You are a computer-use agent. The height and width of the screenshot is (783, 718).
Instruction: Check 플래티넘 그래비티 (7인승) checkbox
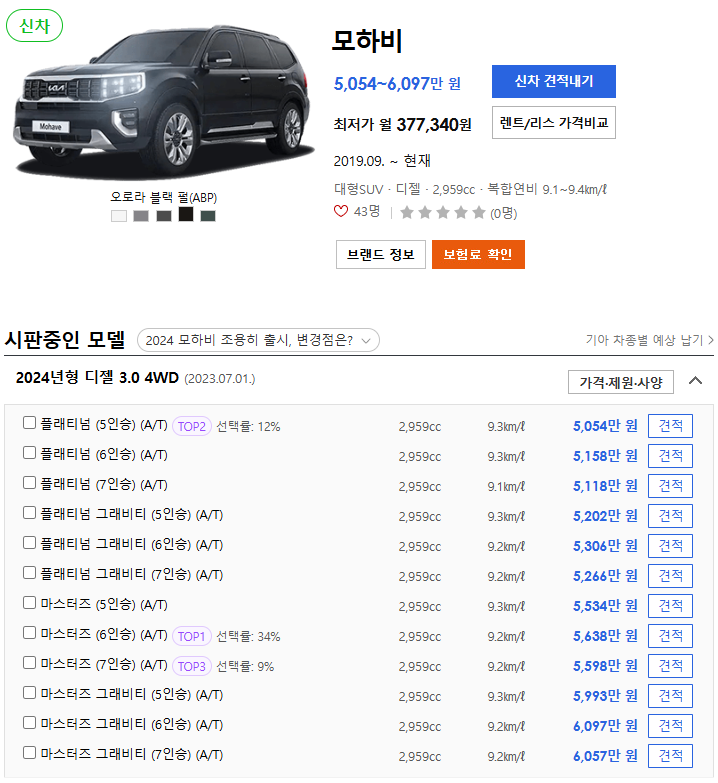[29, 573]
